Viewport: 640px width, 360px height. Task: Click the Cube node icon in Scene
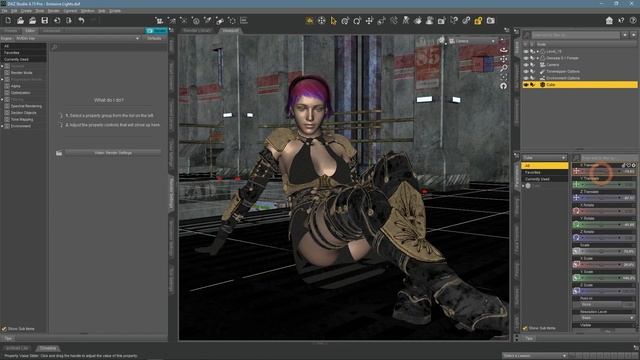pos(542,84)
